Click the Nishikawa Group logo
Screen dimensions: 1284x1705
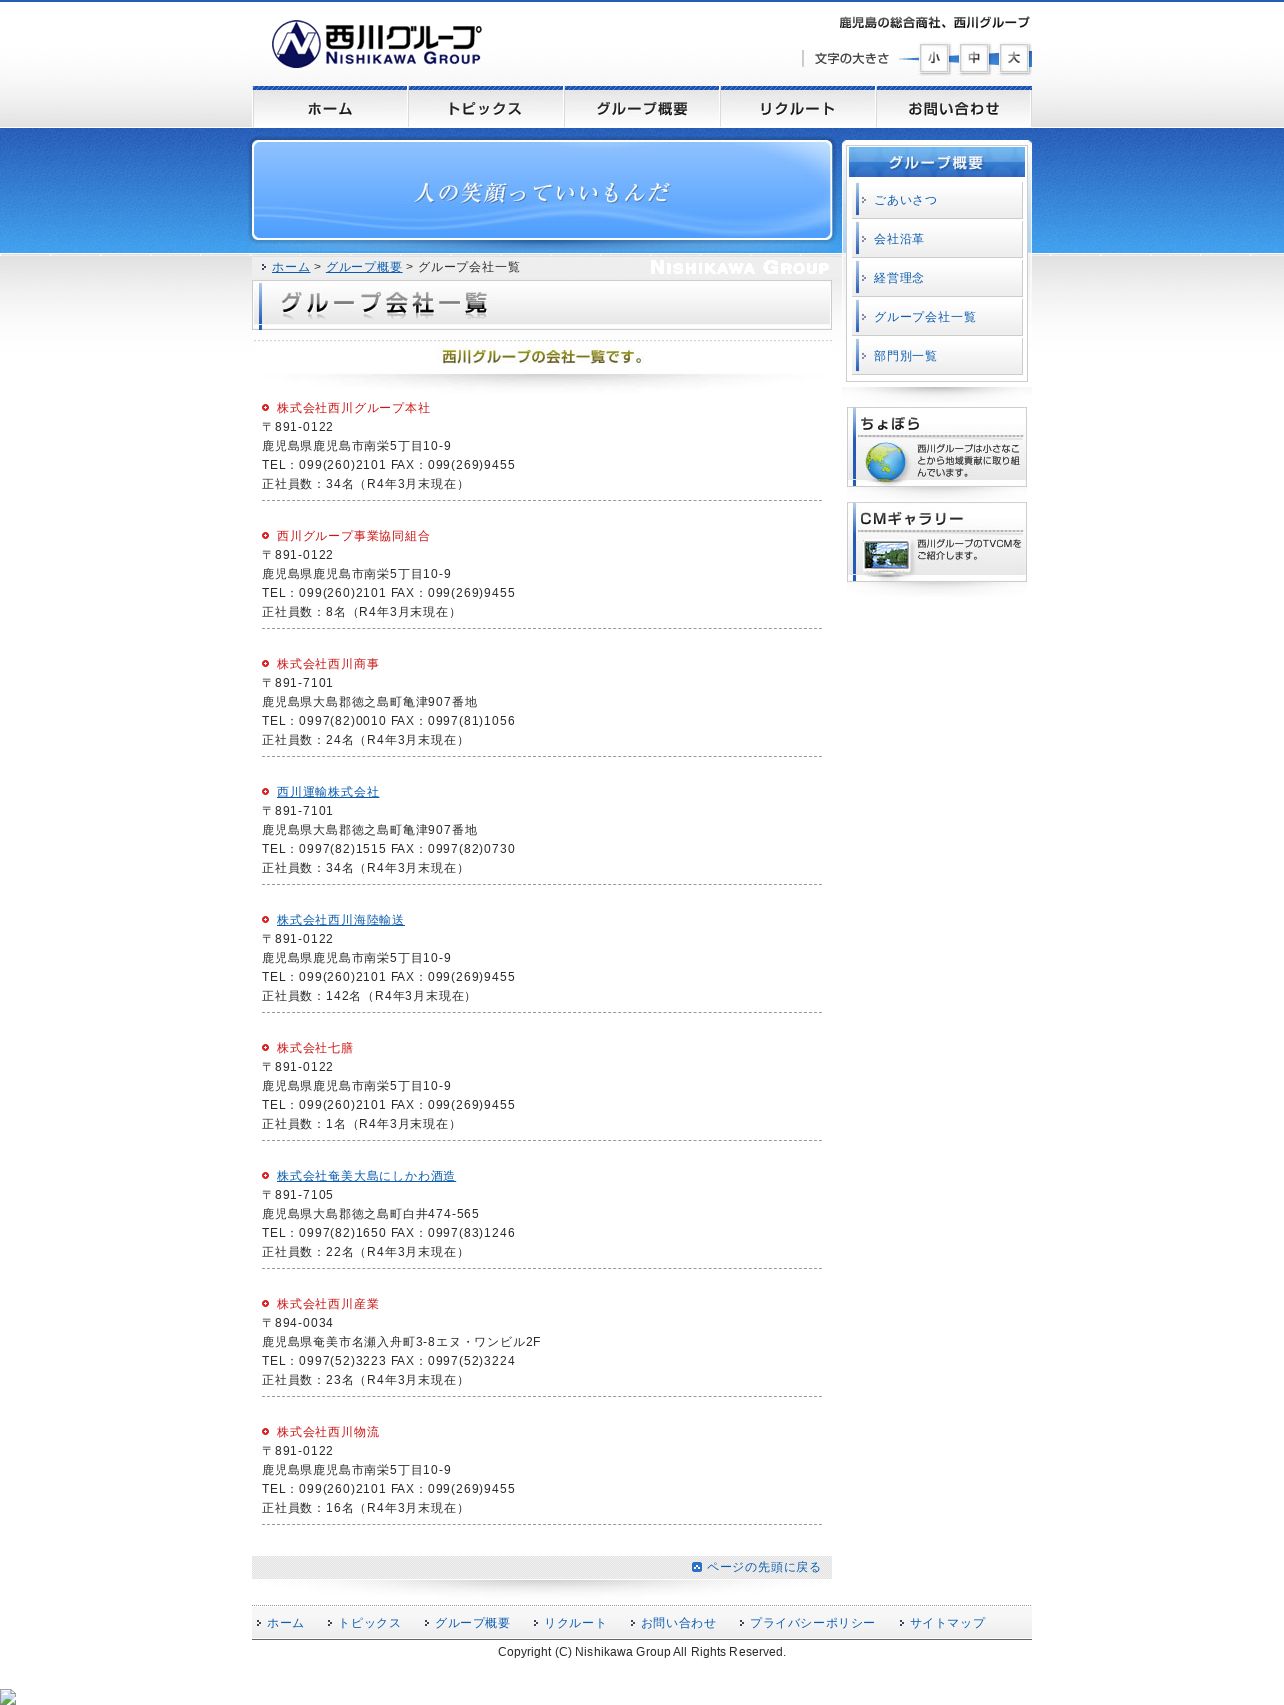pos(376,45)
